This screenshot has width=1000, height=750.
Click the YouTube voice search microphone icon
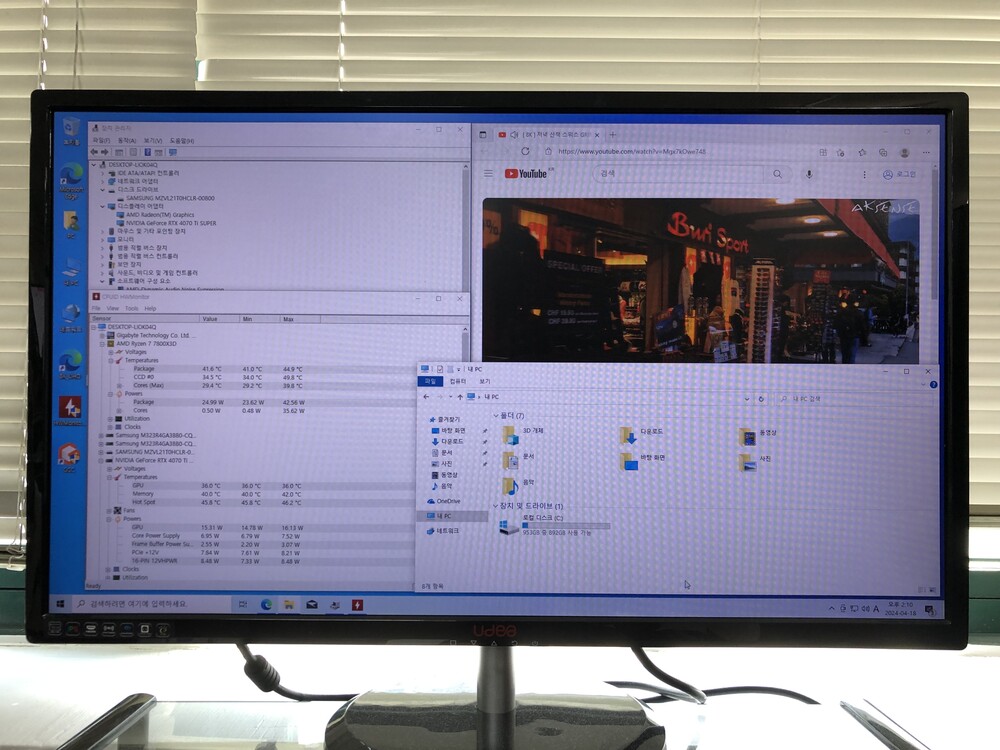tap(809, 173)
